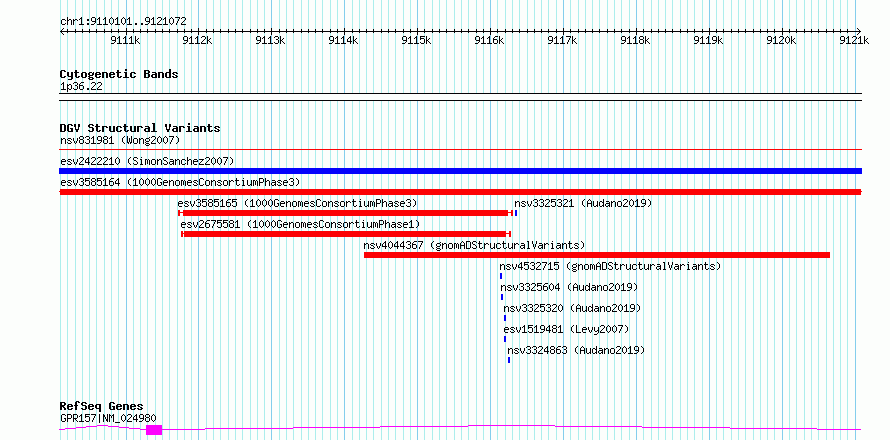Click the nsv3324863 (Audano2019) label
The width and height of the screenshot is (890, 440).
click(576, 350)
